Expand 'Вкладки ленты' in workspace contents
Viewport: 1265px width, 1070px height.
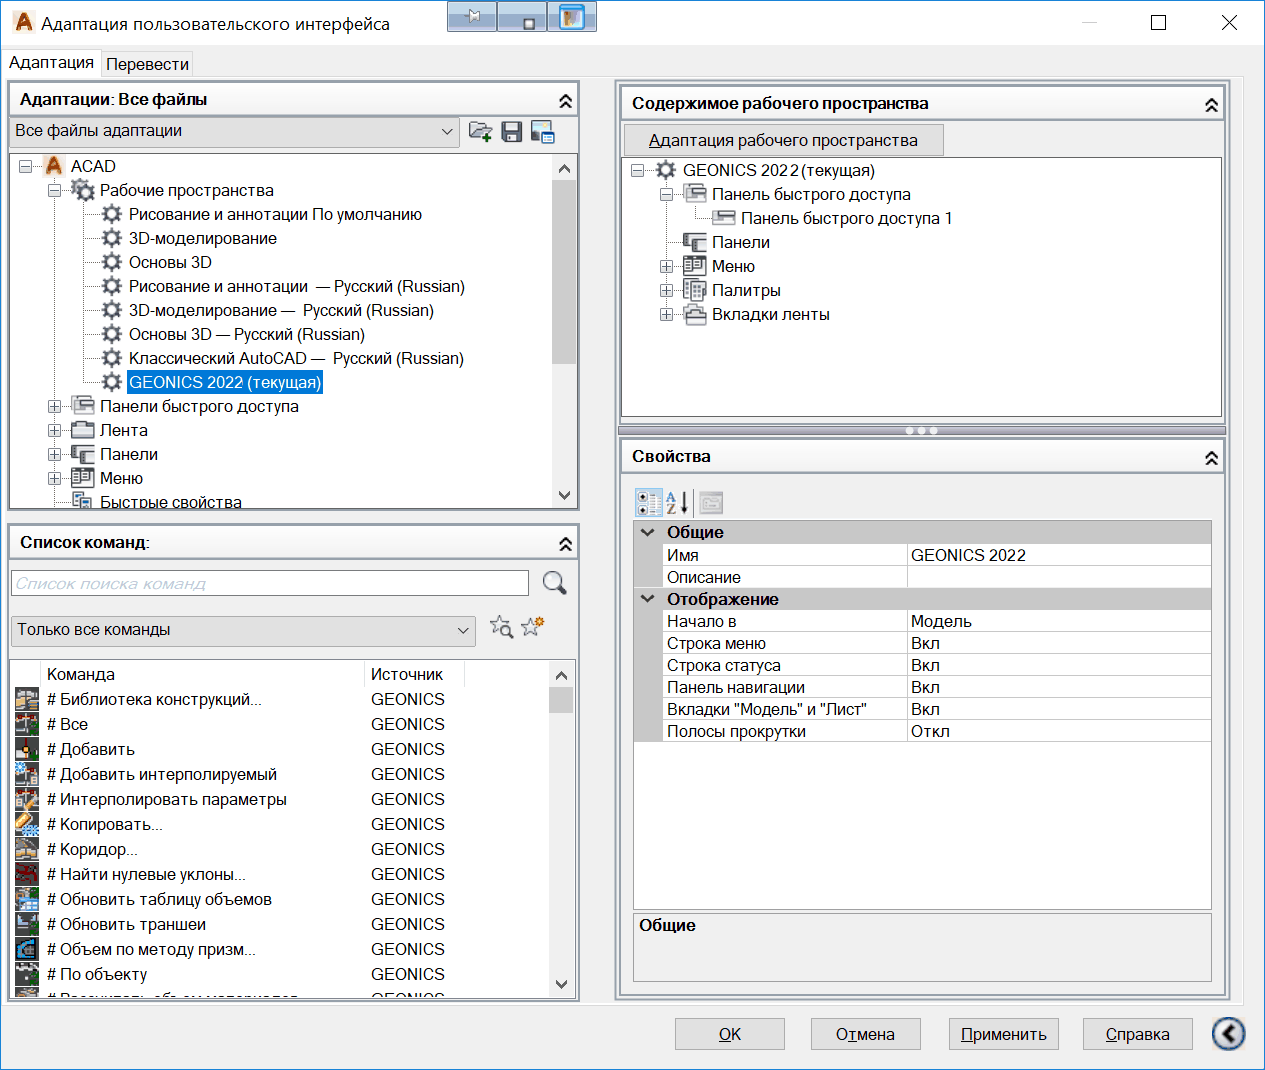(666, 315)
